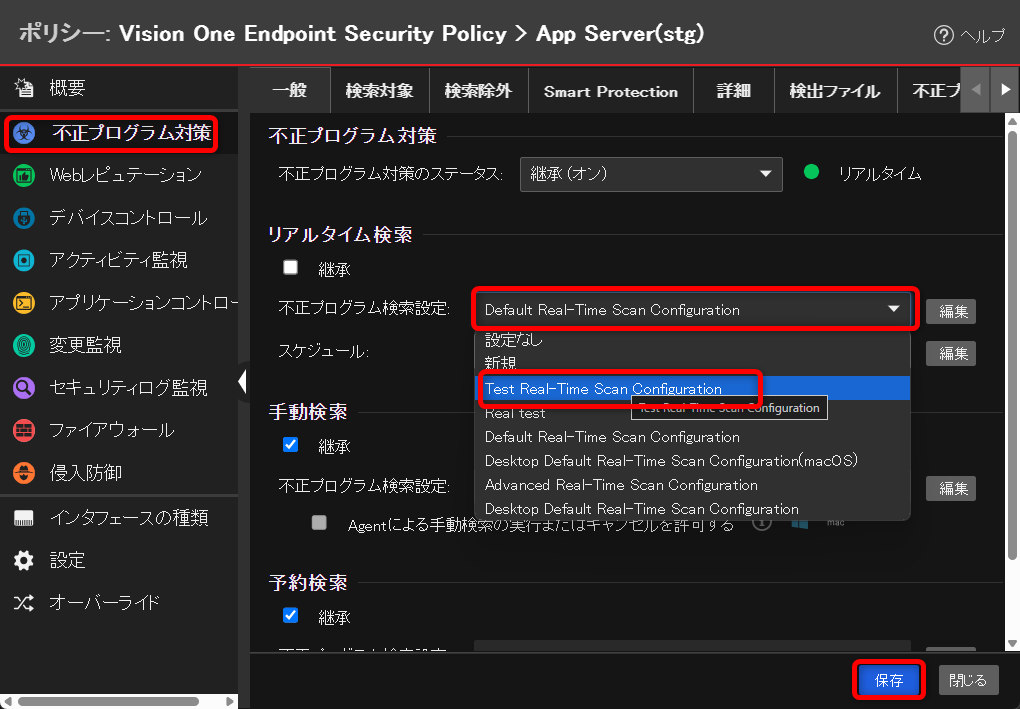Click the green リアルタイム status indicator

point(811,172)
